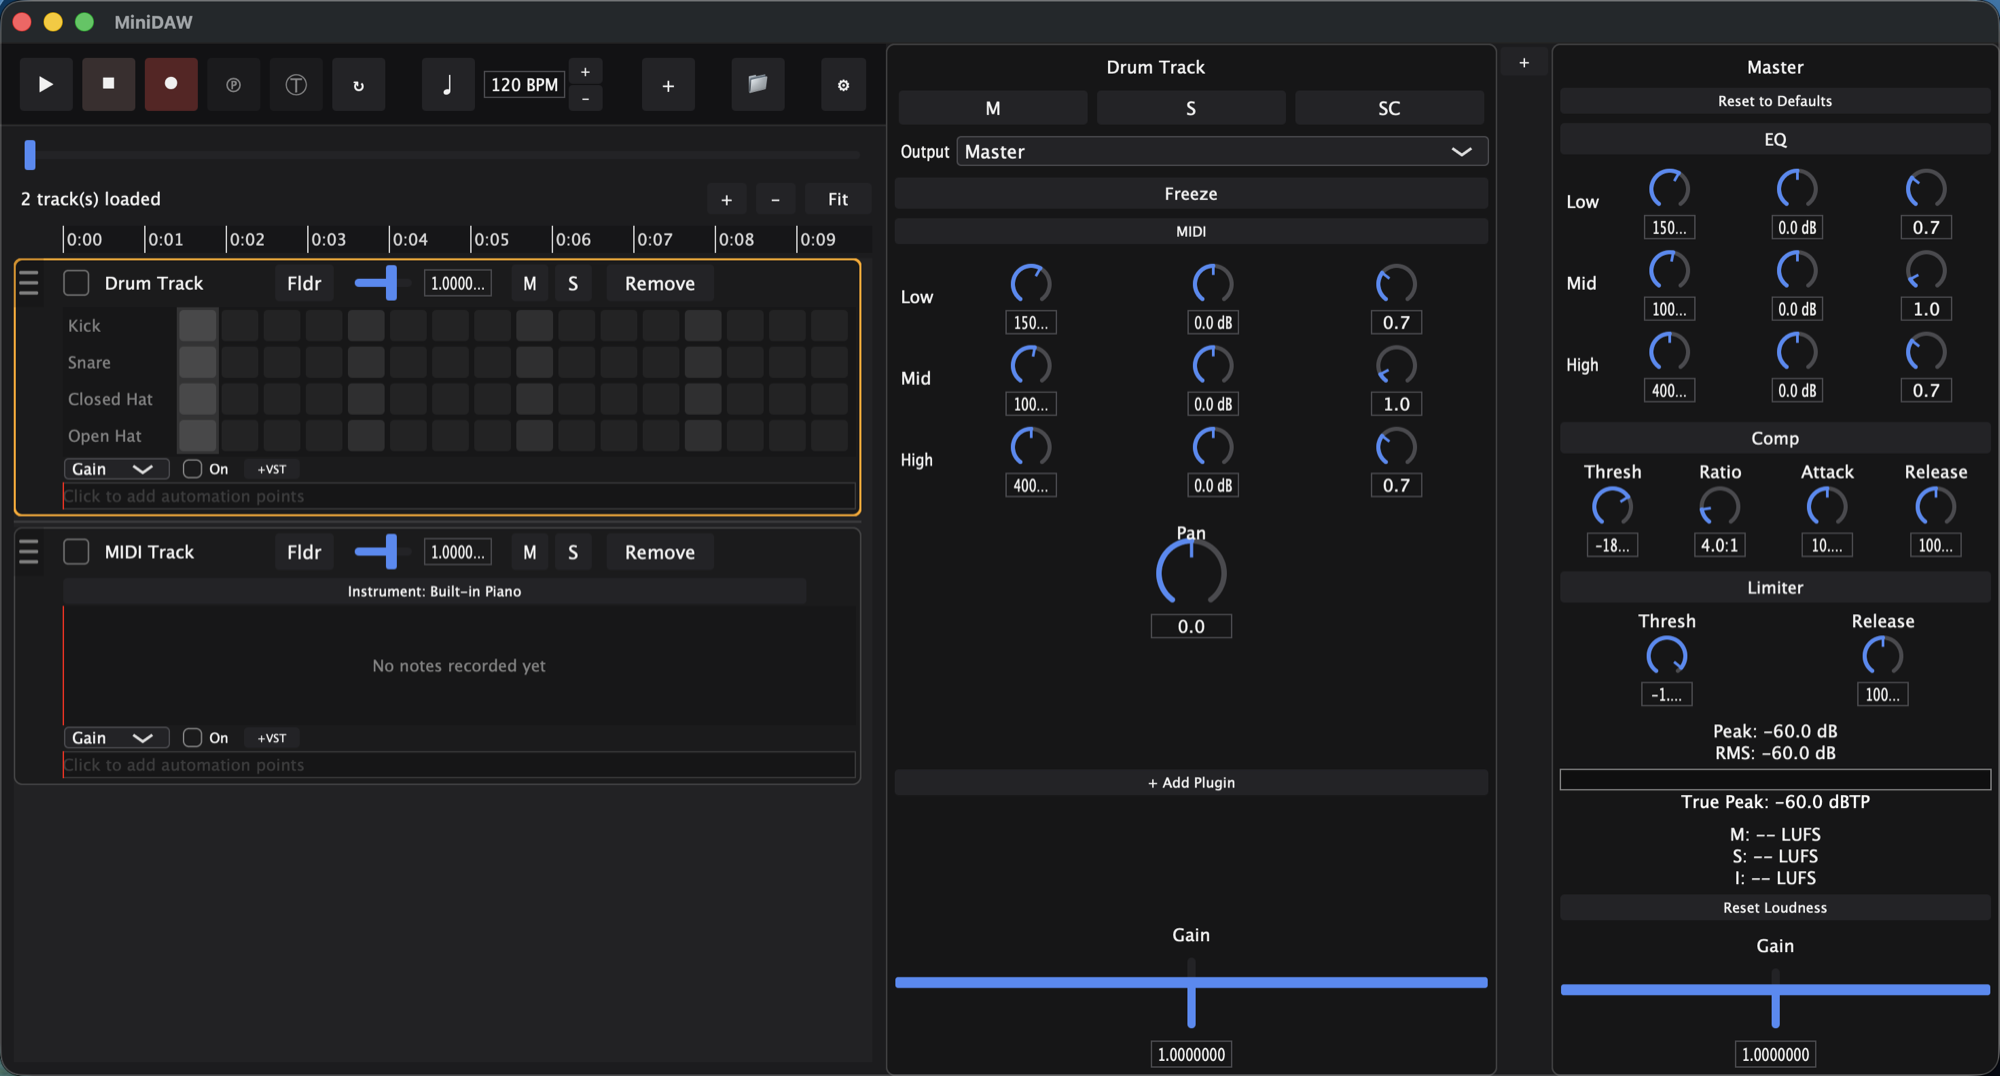
Task: Arm recording with the red record button
Action: [x=171, y=85]
